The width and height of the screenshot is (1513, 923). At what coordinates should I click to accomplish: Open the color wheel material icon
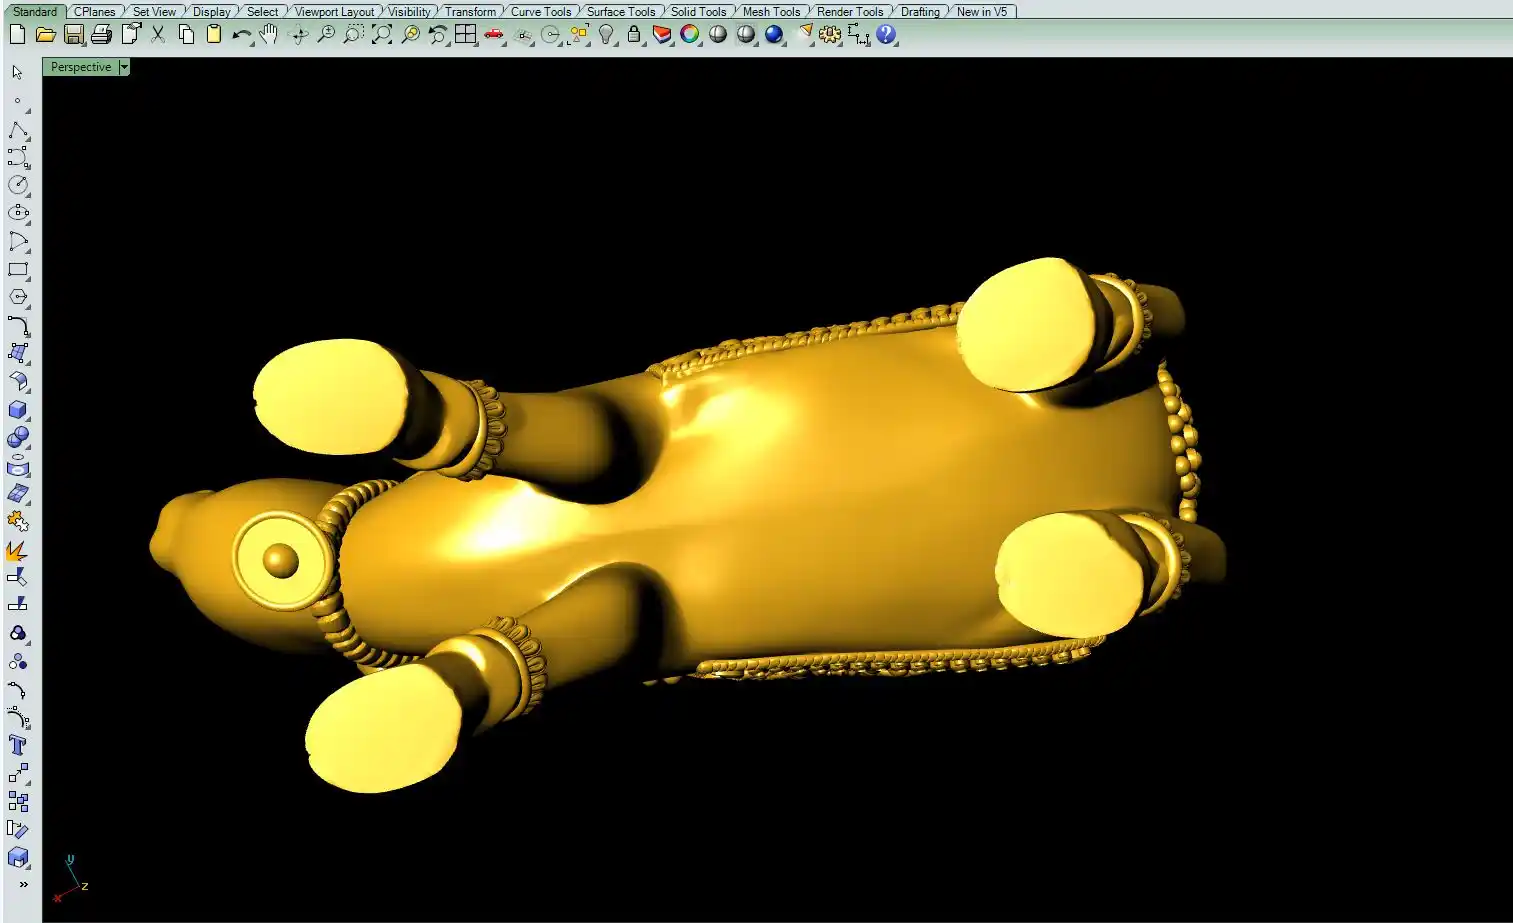[x=690, y=35]
